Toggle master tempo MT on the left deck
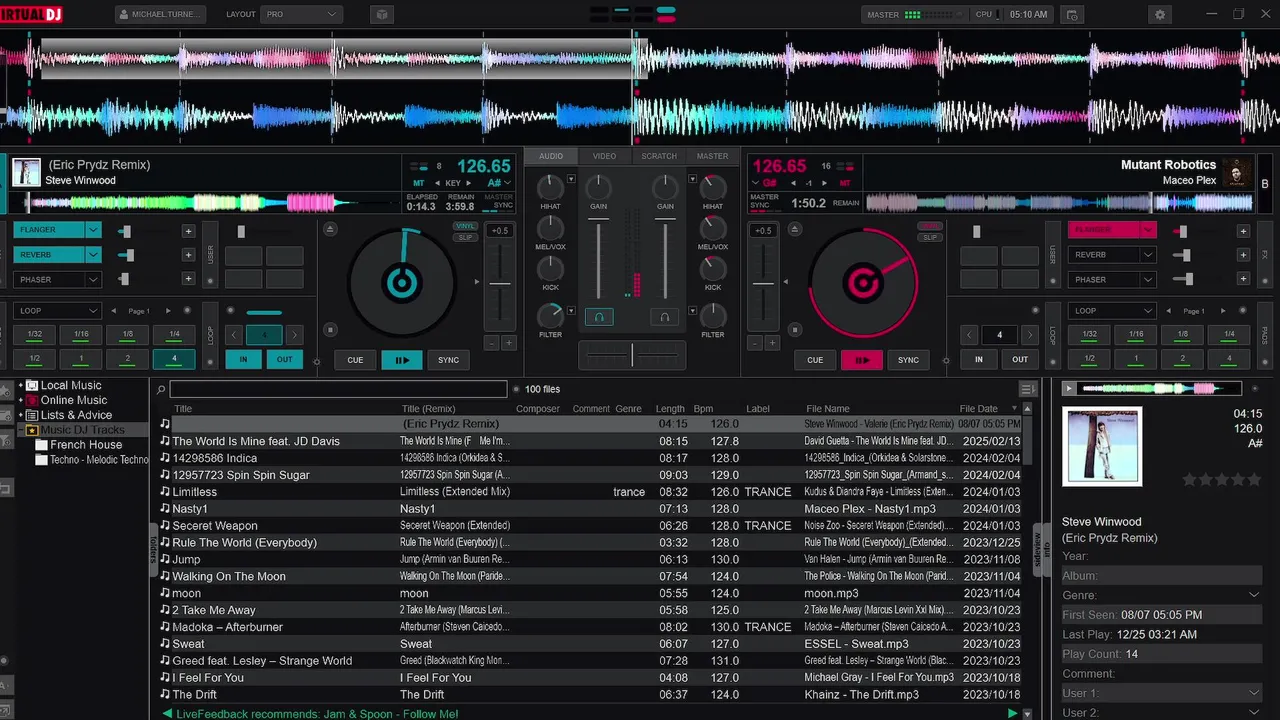 [x=417, y=184]
